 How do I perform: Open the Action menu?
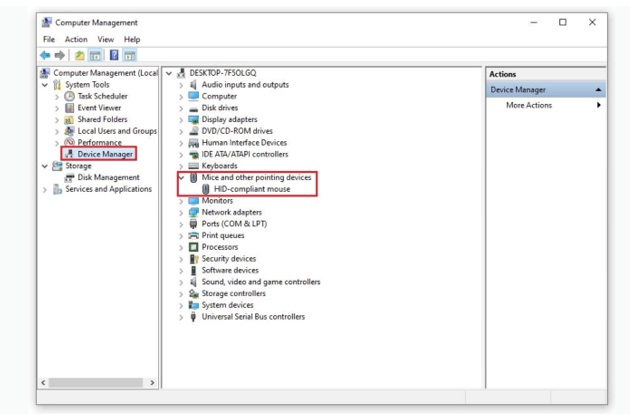76,39
